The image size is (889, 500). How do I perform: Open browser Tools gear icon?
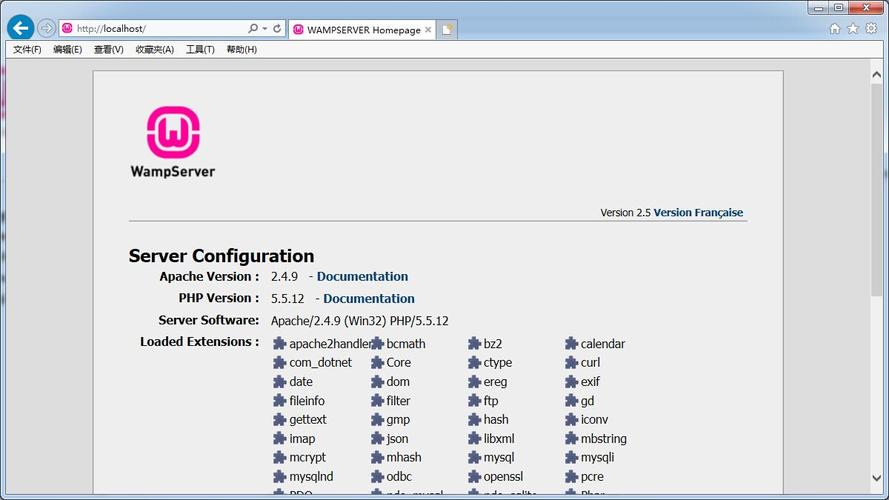coord(871,28)
